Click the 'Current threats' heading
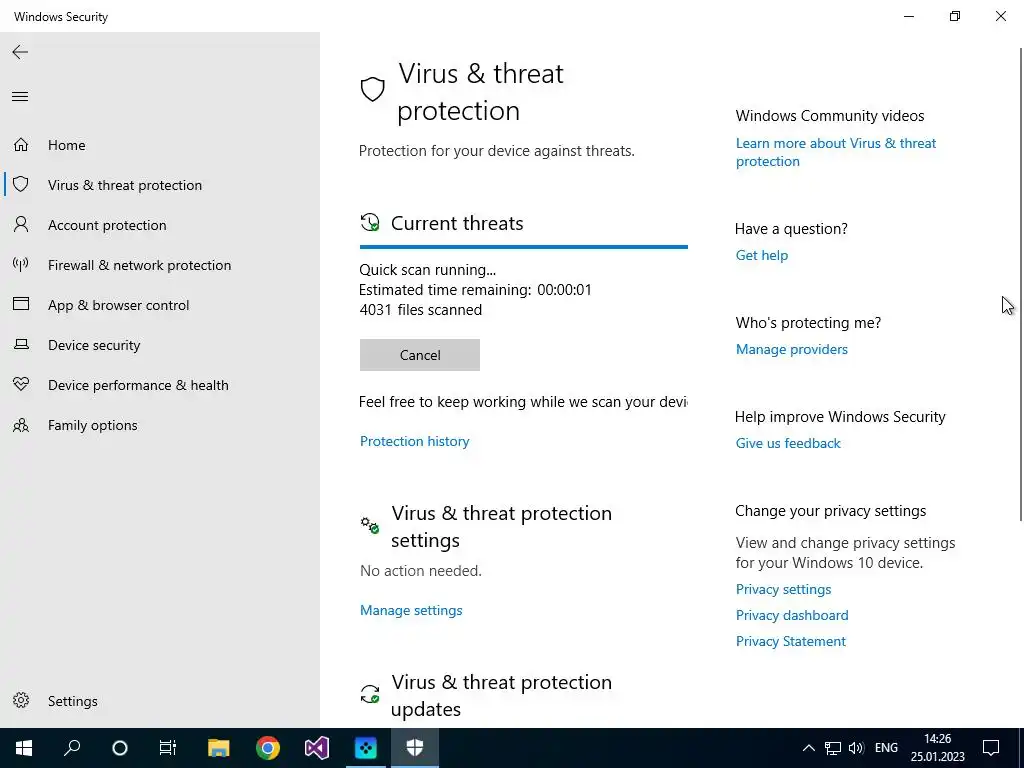The width and height of the screenshot is (1024, 768). pyautogui.click(x=457, y=223)
